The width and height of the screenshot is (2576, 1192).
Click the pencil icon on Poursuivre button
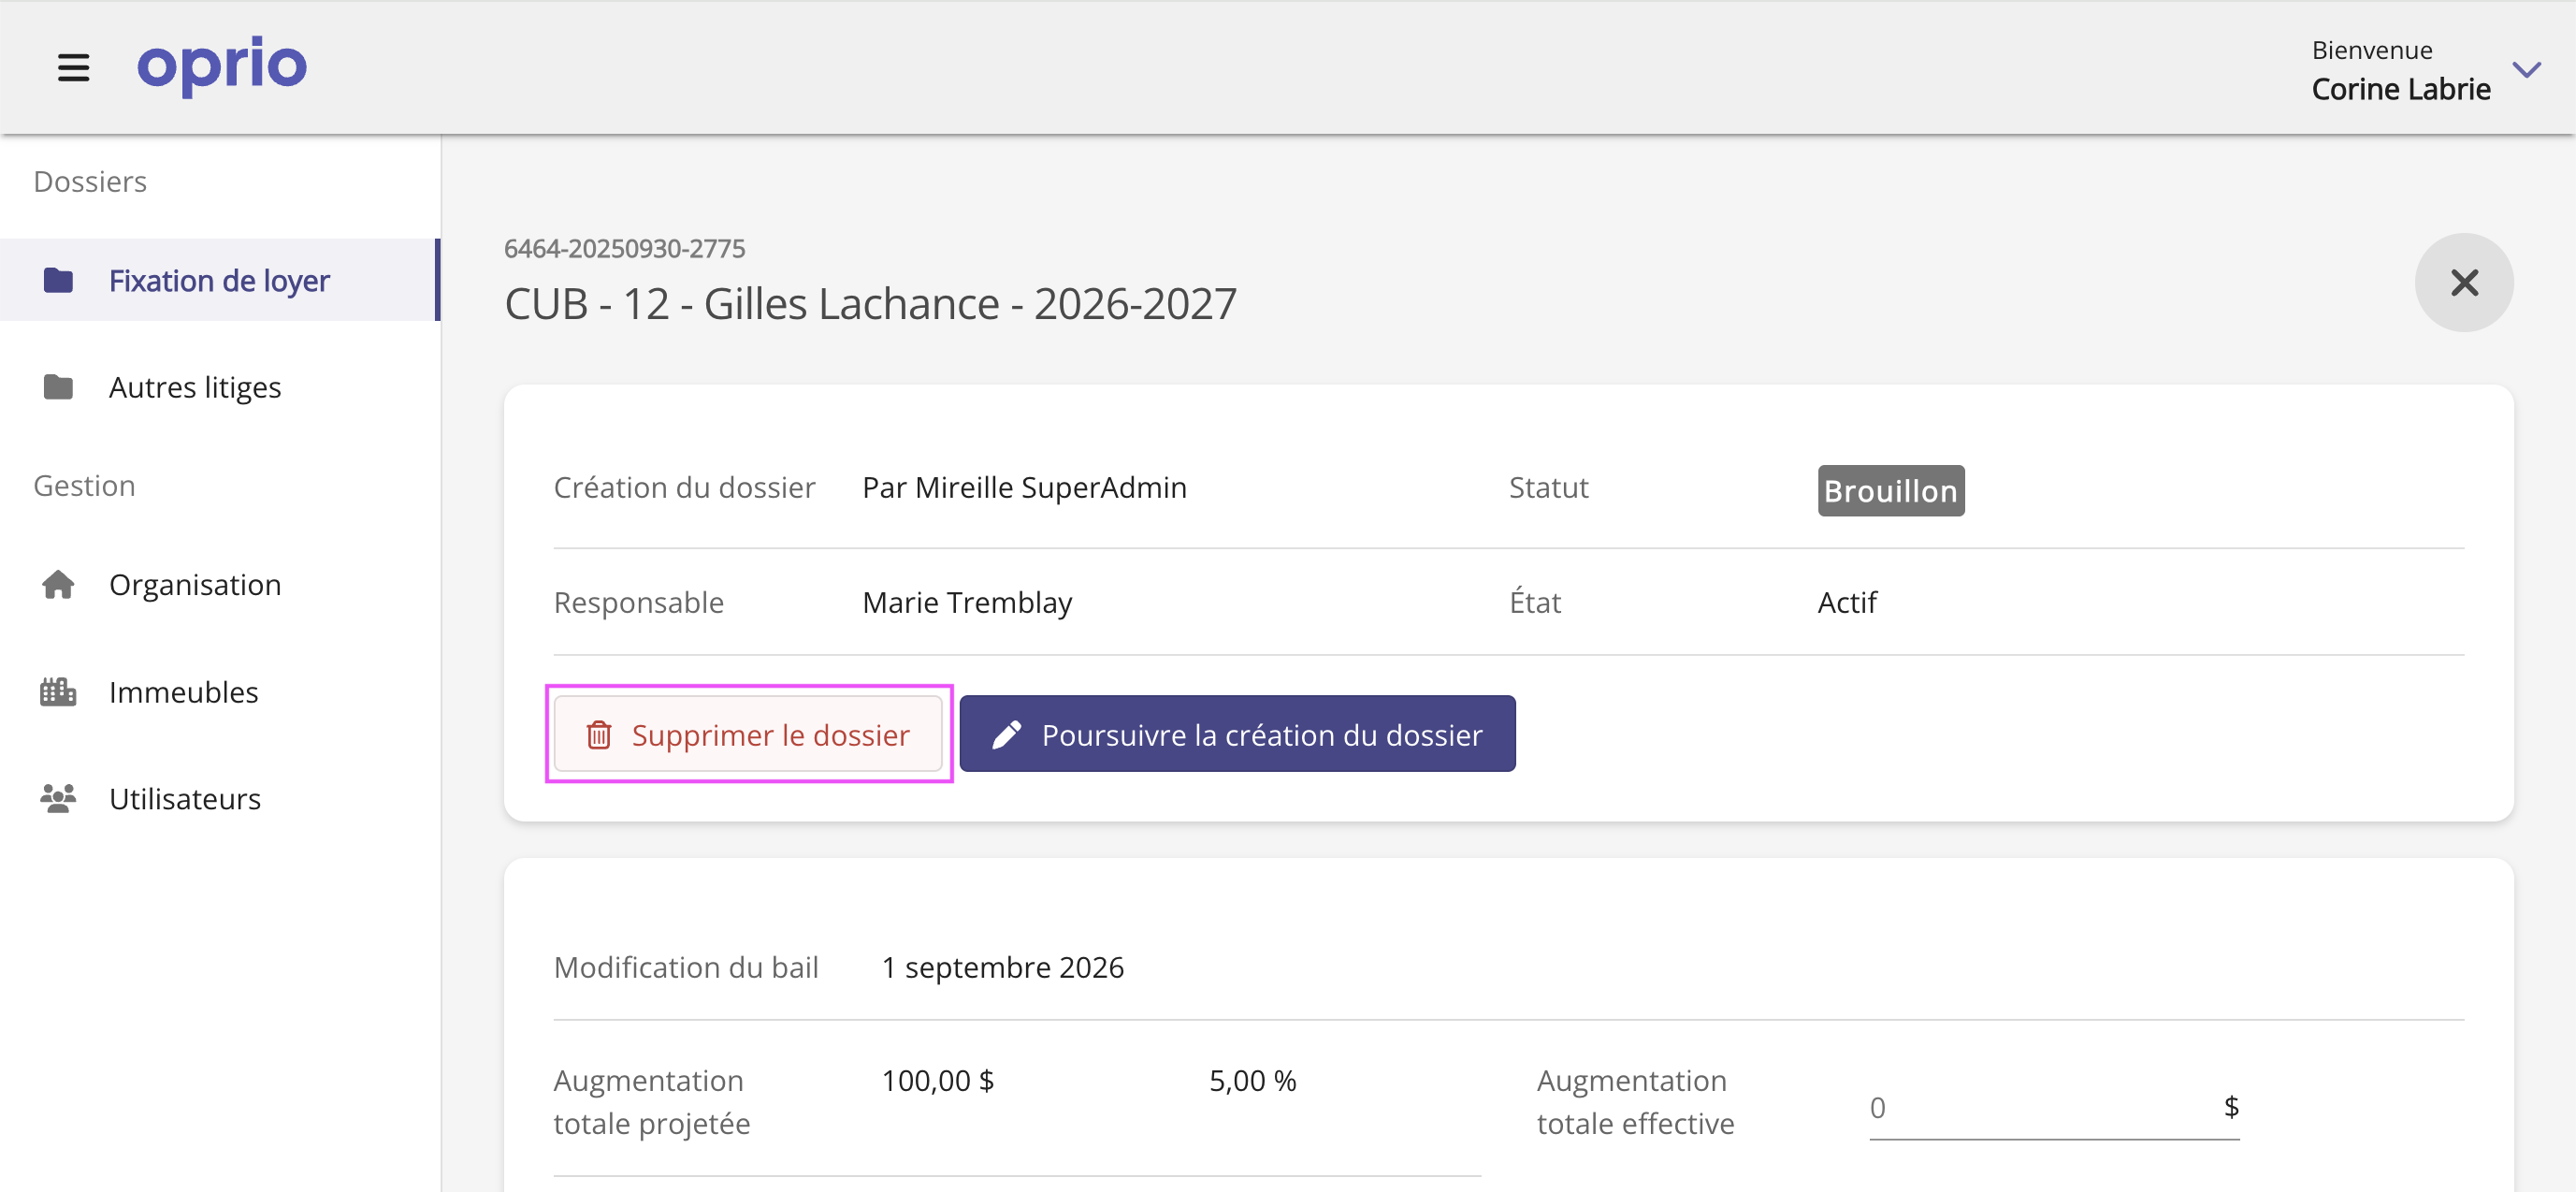1006,735
